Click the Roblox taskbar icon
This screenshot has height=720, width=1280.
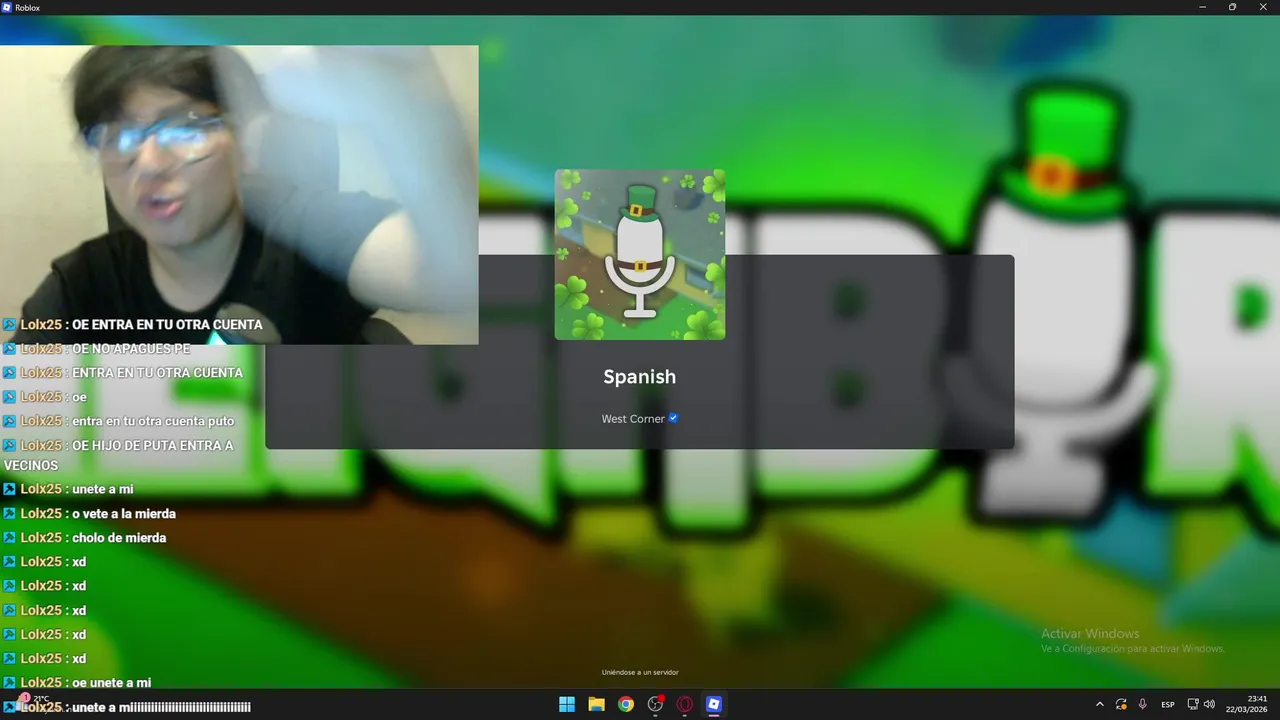point(714,704)
